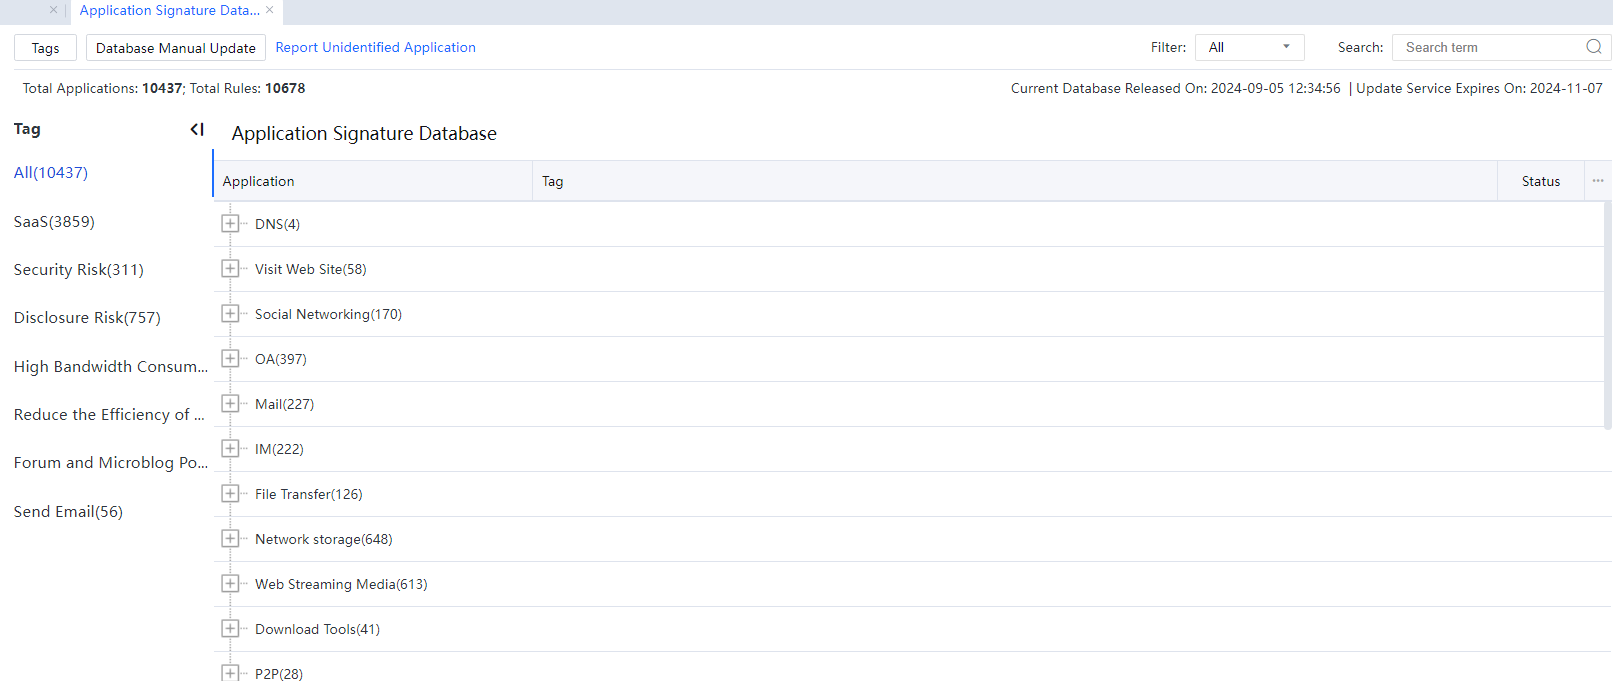The width and height of the screenshot is (1613, 681).
Task: Open the column options ellipsis menu
Action: pos(1598,181)
